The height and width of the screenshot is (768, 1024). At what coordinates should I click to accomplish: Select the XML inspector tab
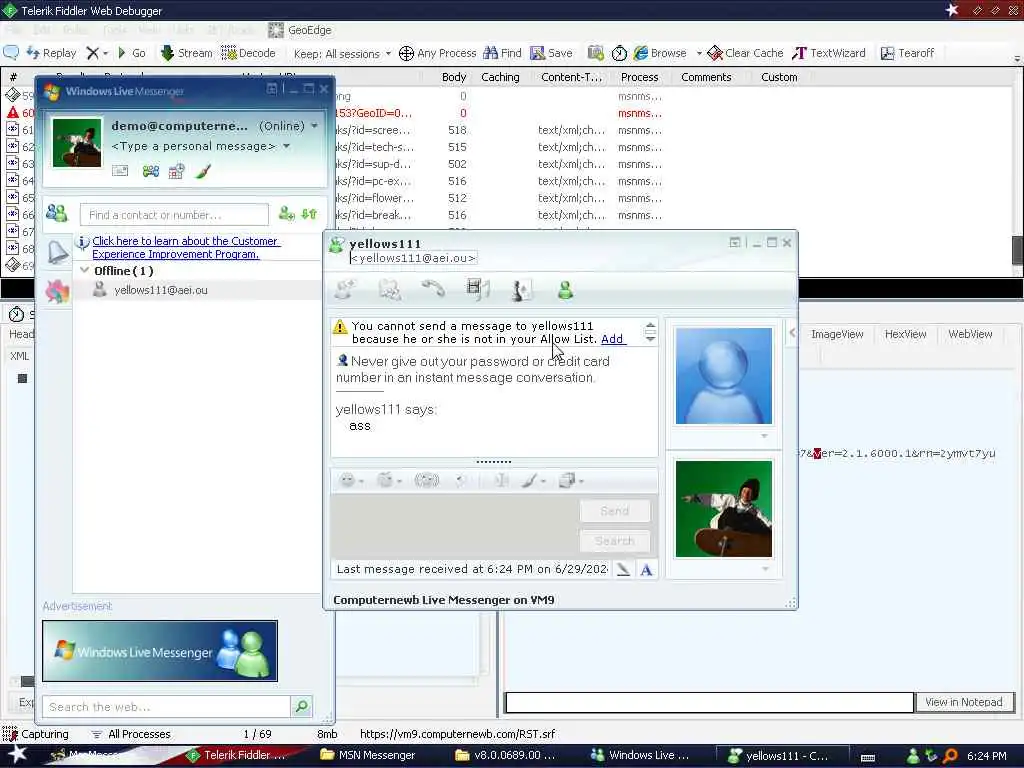click(x=19, y=356)
